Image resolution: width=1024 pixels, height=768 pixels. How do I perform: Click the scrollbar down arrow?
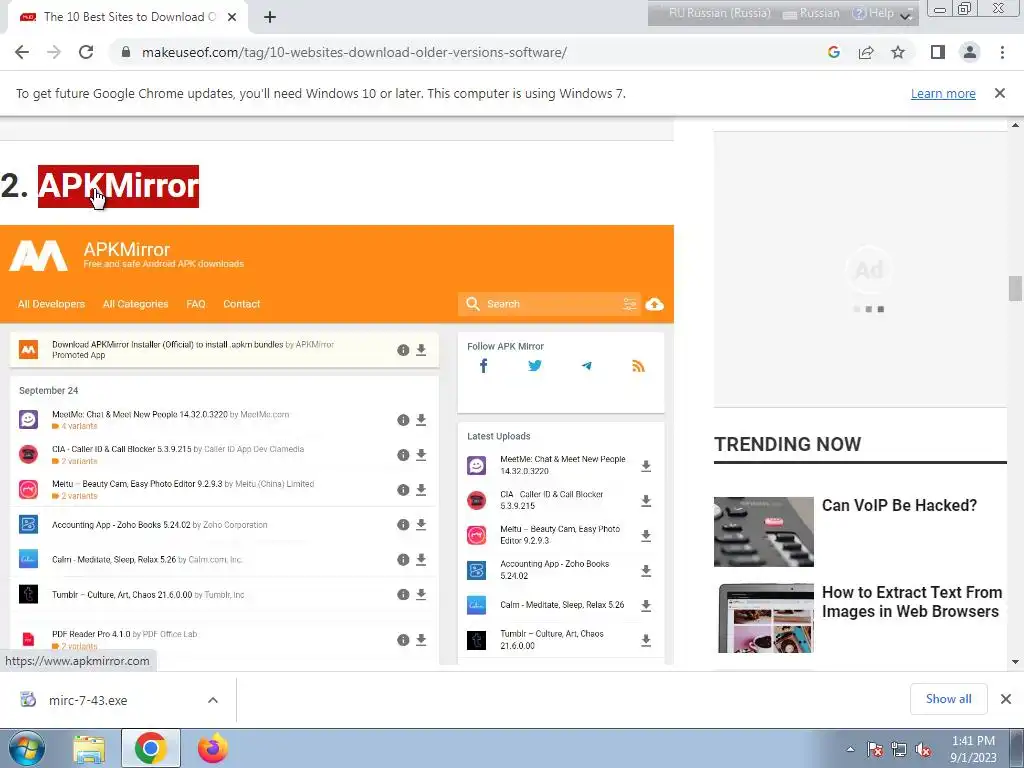pos(1015,662)
